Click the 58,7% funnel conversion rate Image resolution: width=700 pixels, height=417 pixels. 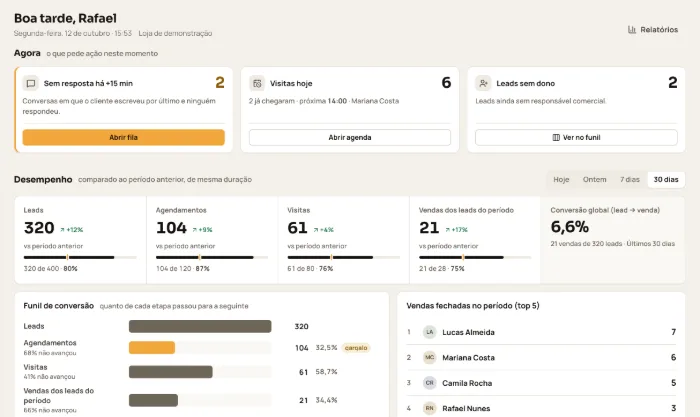point(326,372)
